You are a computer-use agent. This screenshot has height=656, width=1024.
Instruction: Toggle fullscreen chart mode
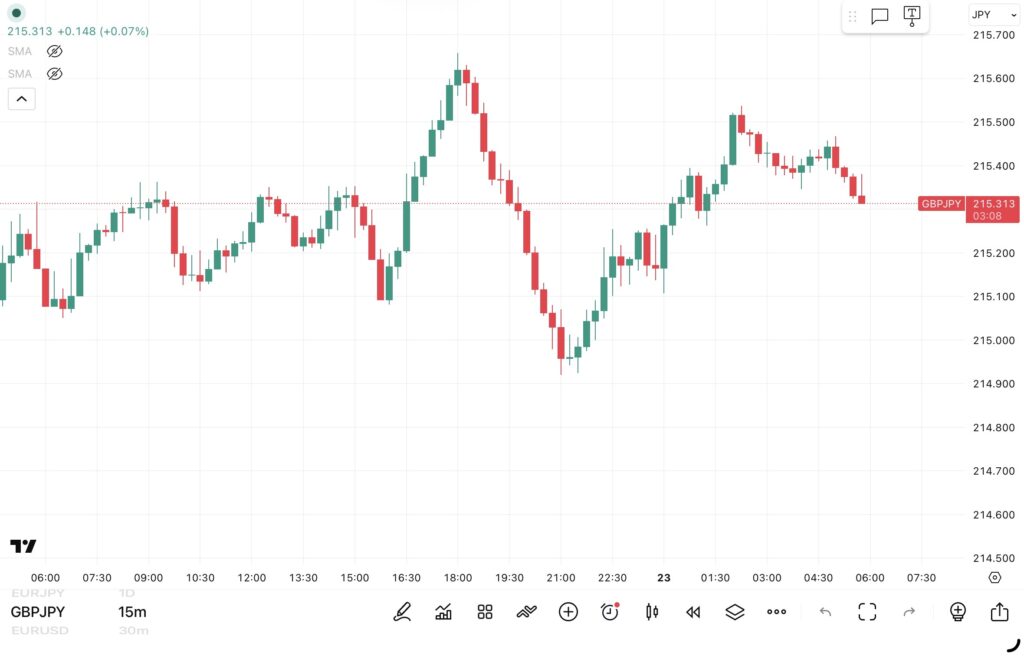(x=868, y=611)
